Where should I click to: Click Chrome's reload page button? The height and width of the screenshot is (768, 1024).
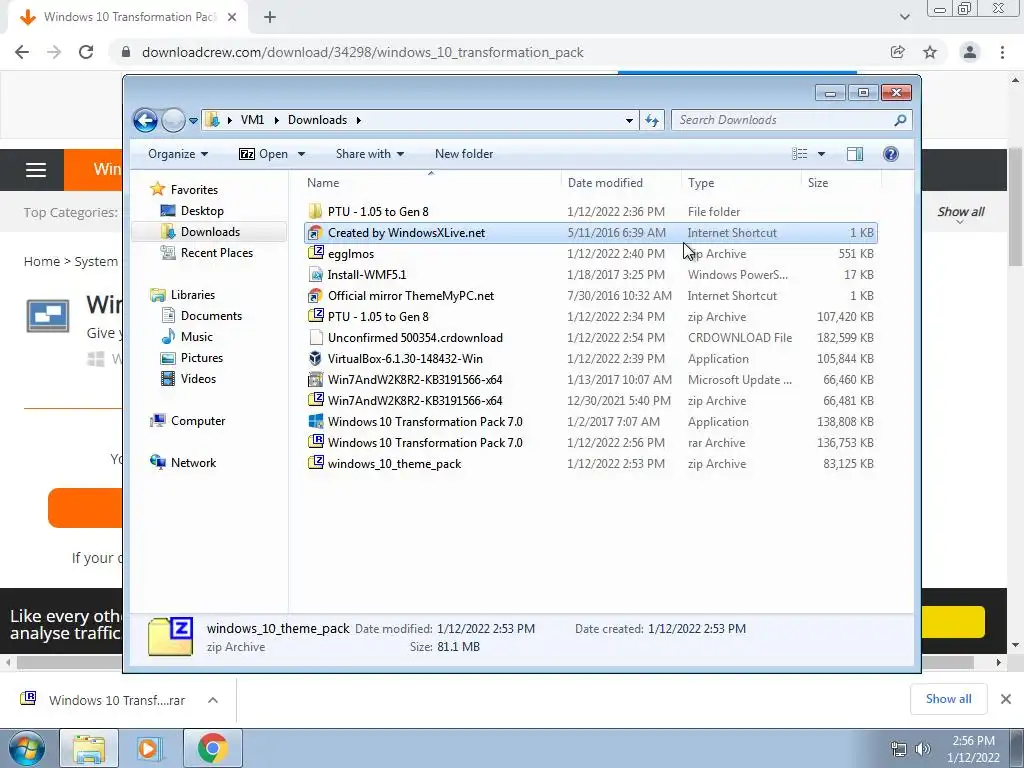coord(86,52)
